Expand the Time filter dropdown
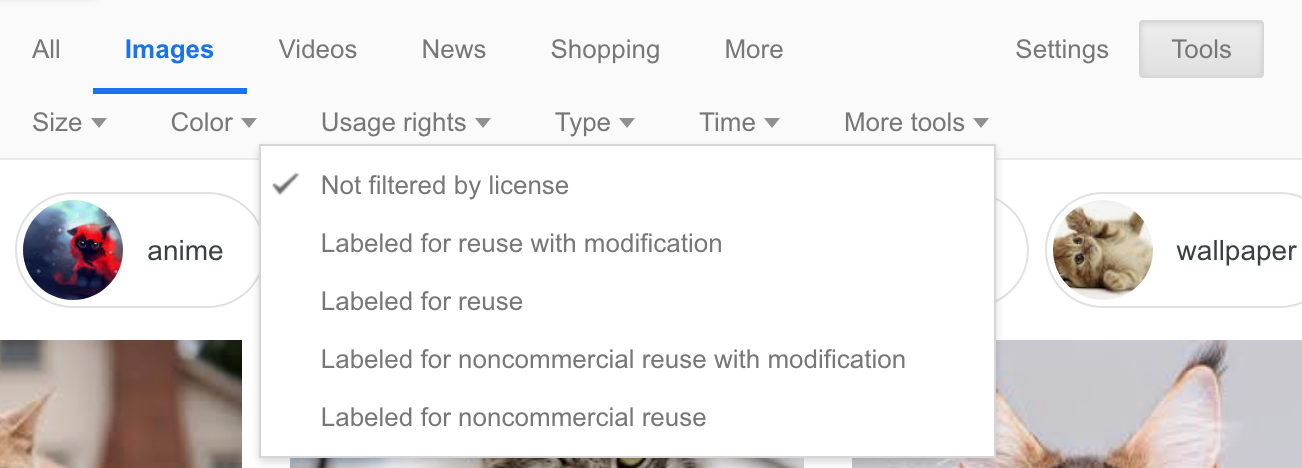The width and height of the screenshot is (1302, 468). point(739,123)
